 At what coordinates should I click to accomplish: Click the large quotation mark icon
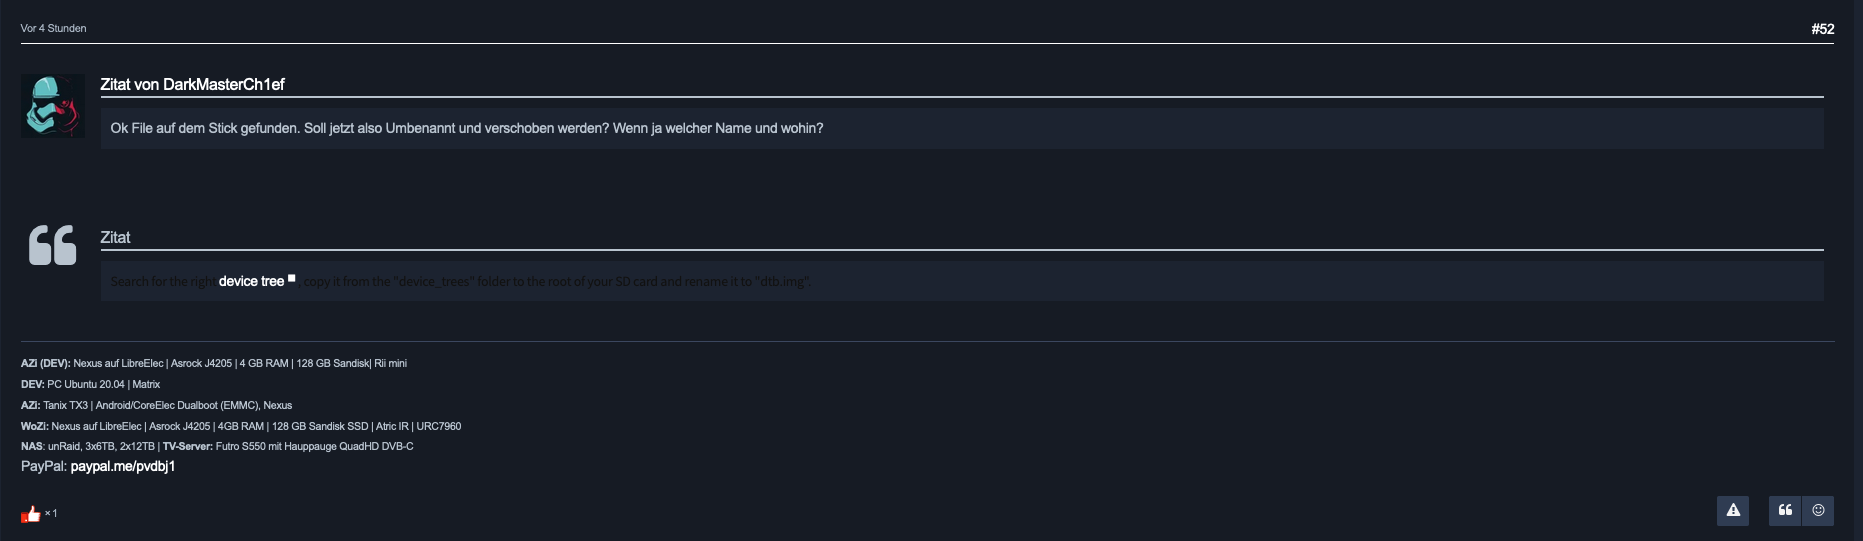(53, 245)
